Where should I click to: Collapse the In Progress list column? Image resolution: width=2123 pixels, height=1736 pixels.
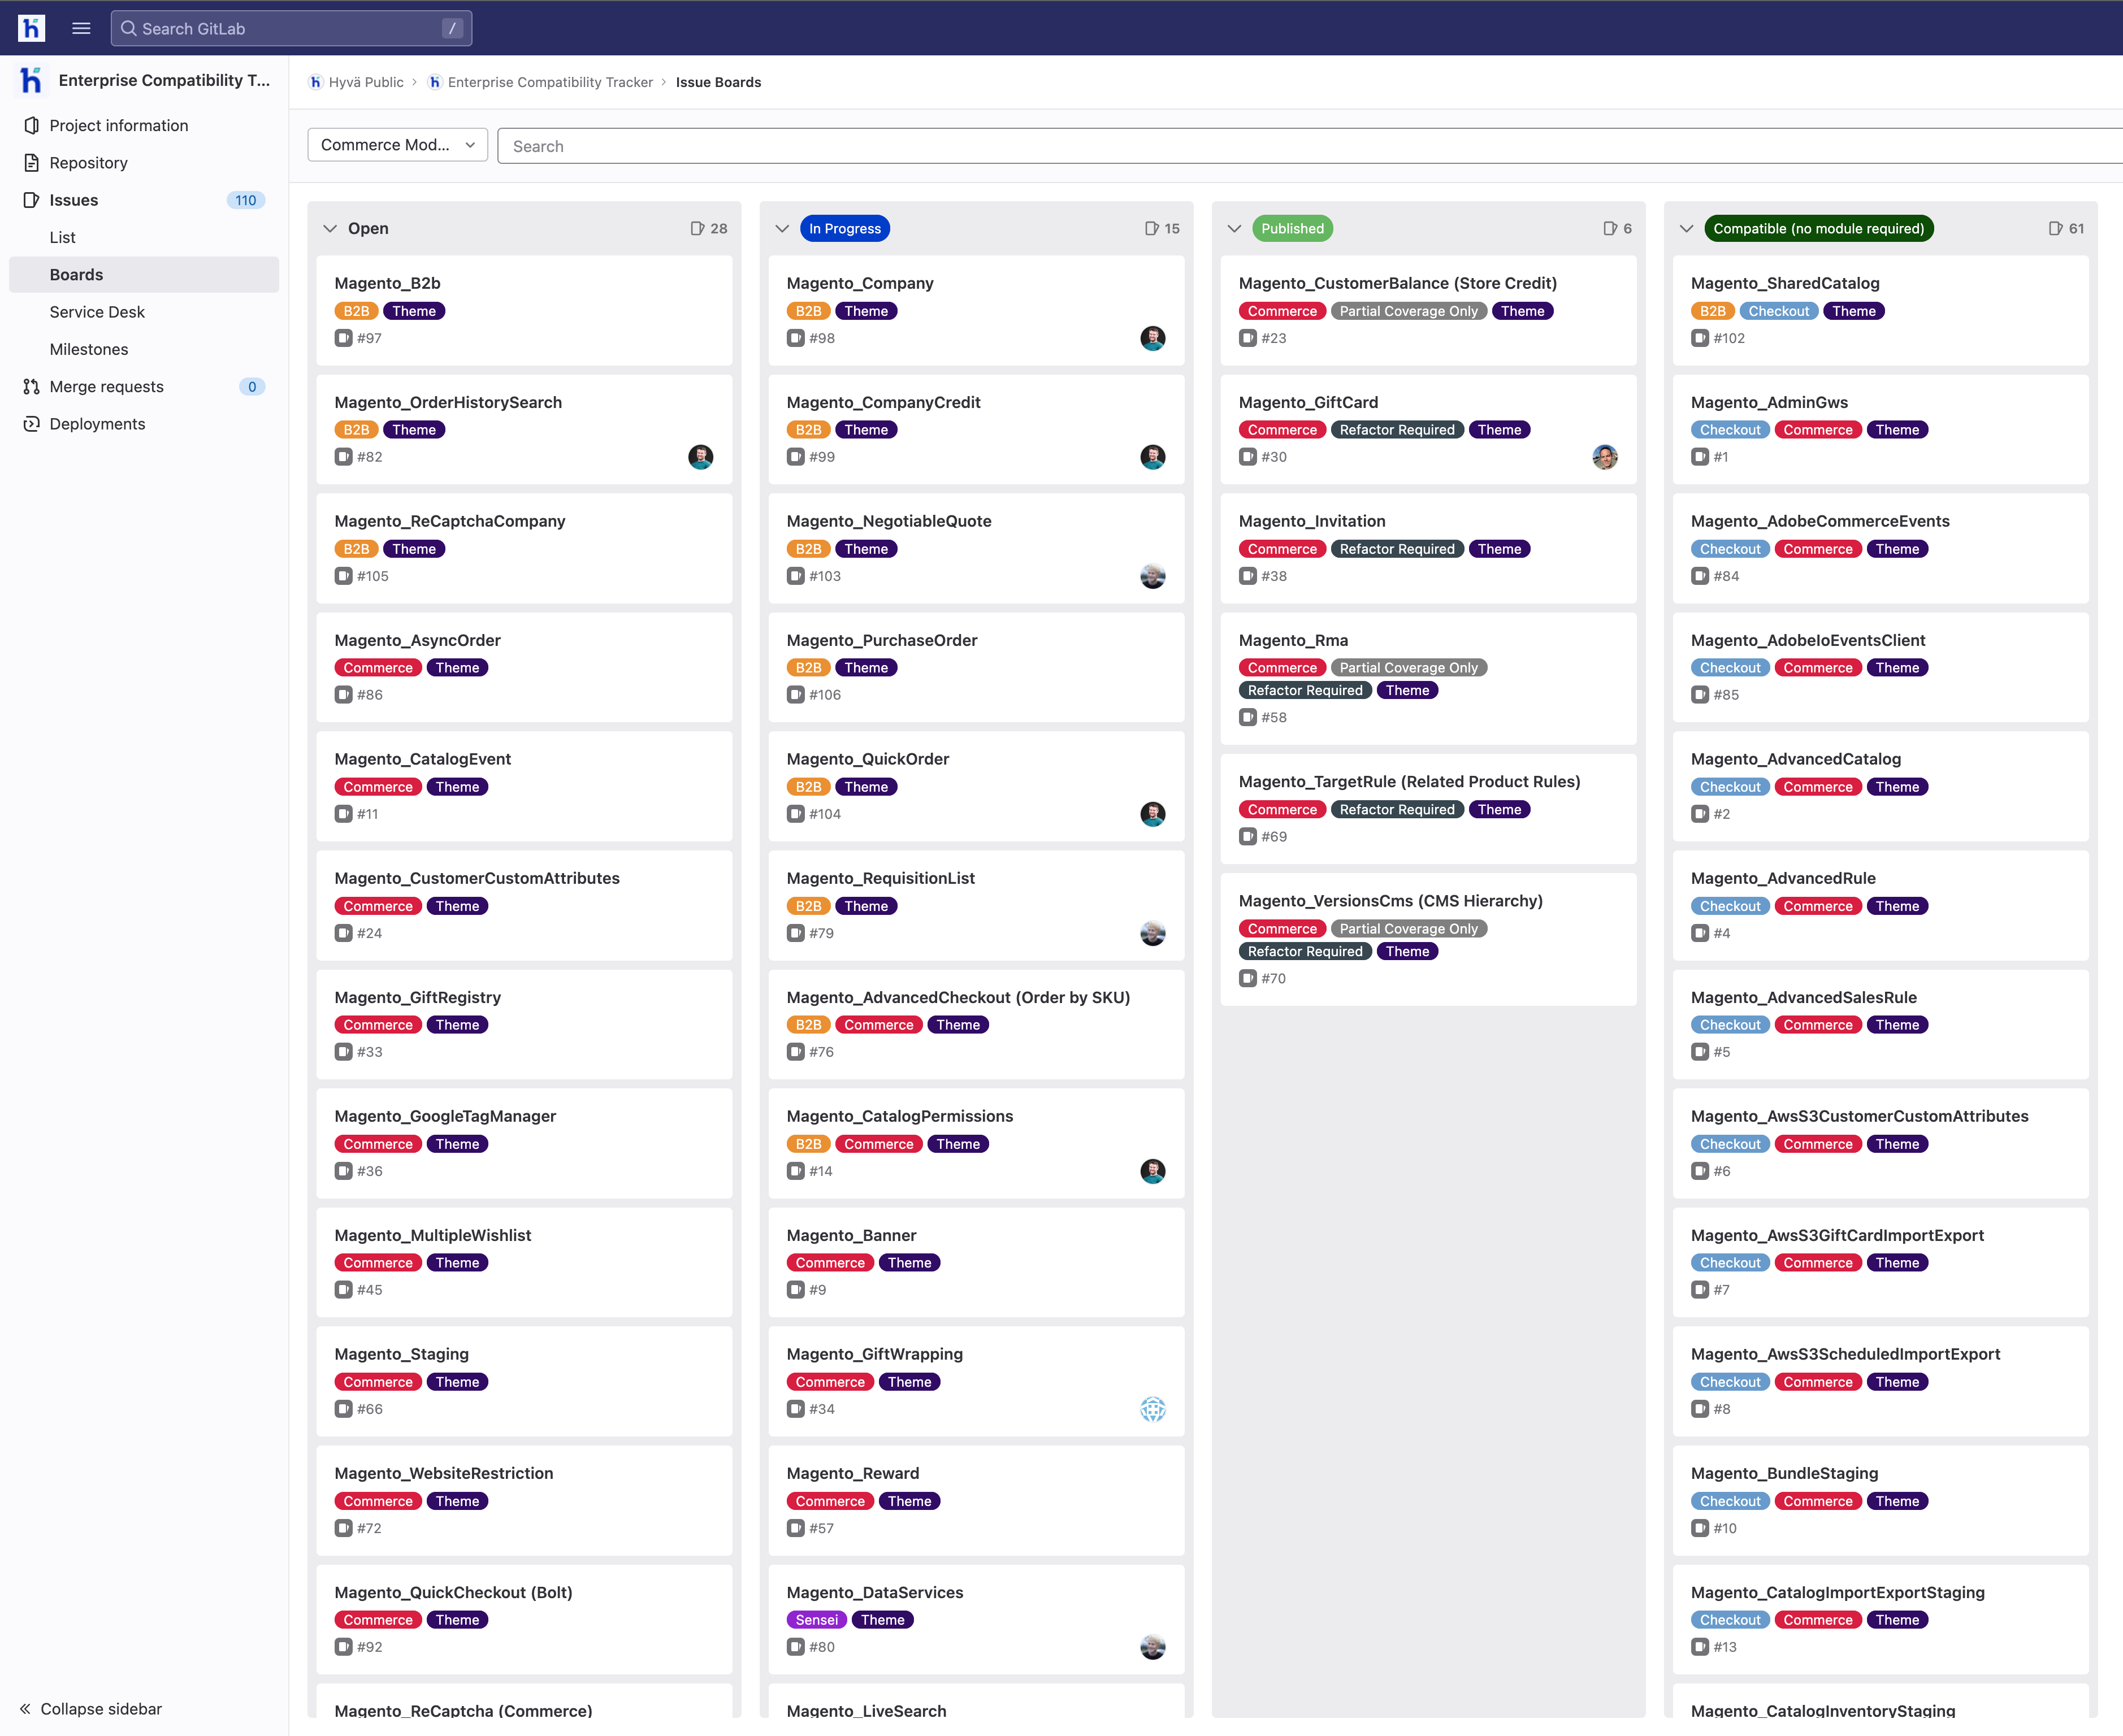pyautogui.click(x=782, y=229)
